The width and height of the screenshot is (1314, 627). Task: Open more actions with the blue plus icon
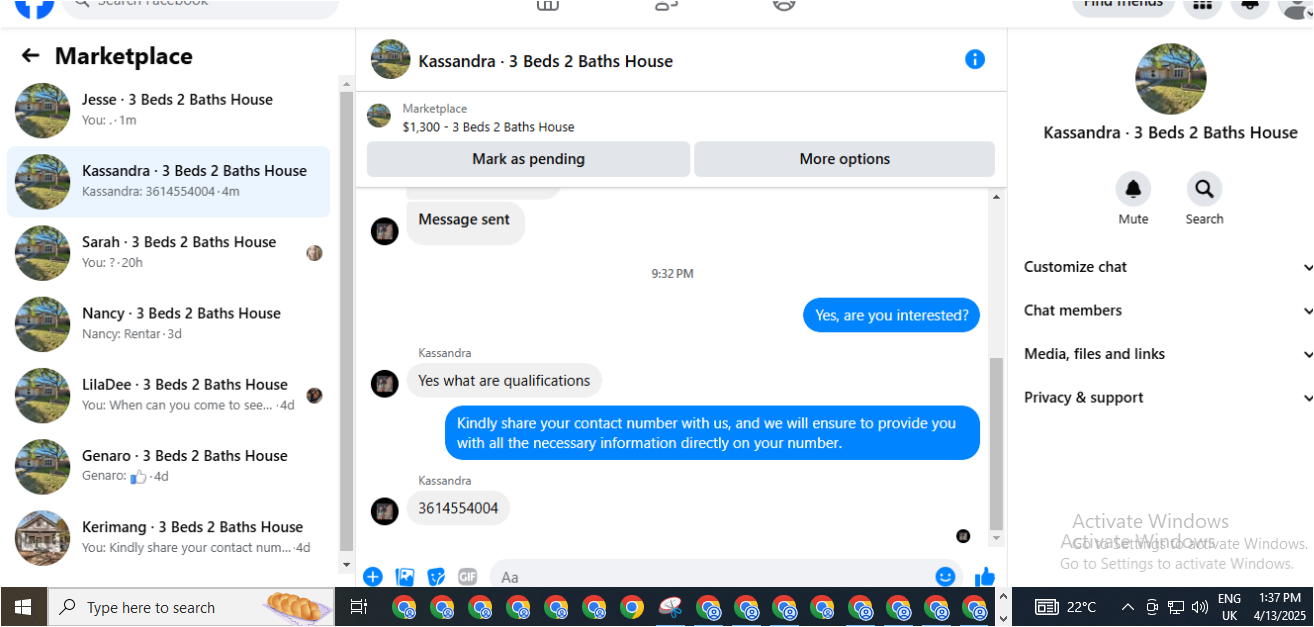373,577
